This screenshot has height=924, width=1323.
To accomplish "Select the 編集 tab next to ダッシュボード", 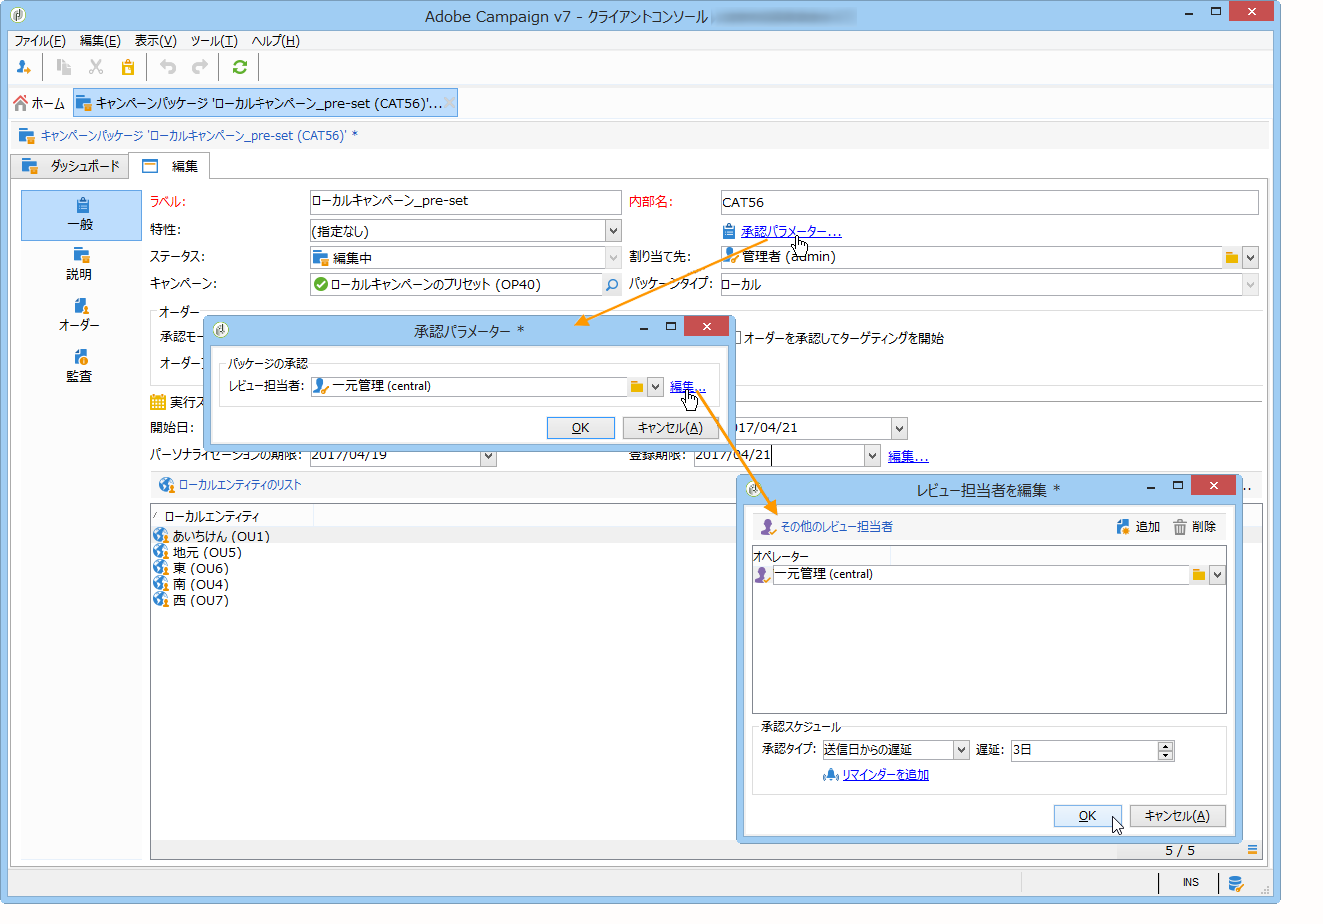I will point(170,166).
